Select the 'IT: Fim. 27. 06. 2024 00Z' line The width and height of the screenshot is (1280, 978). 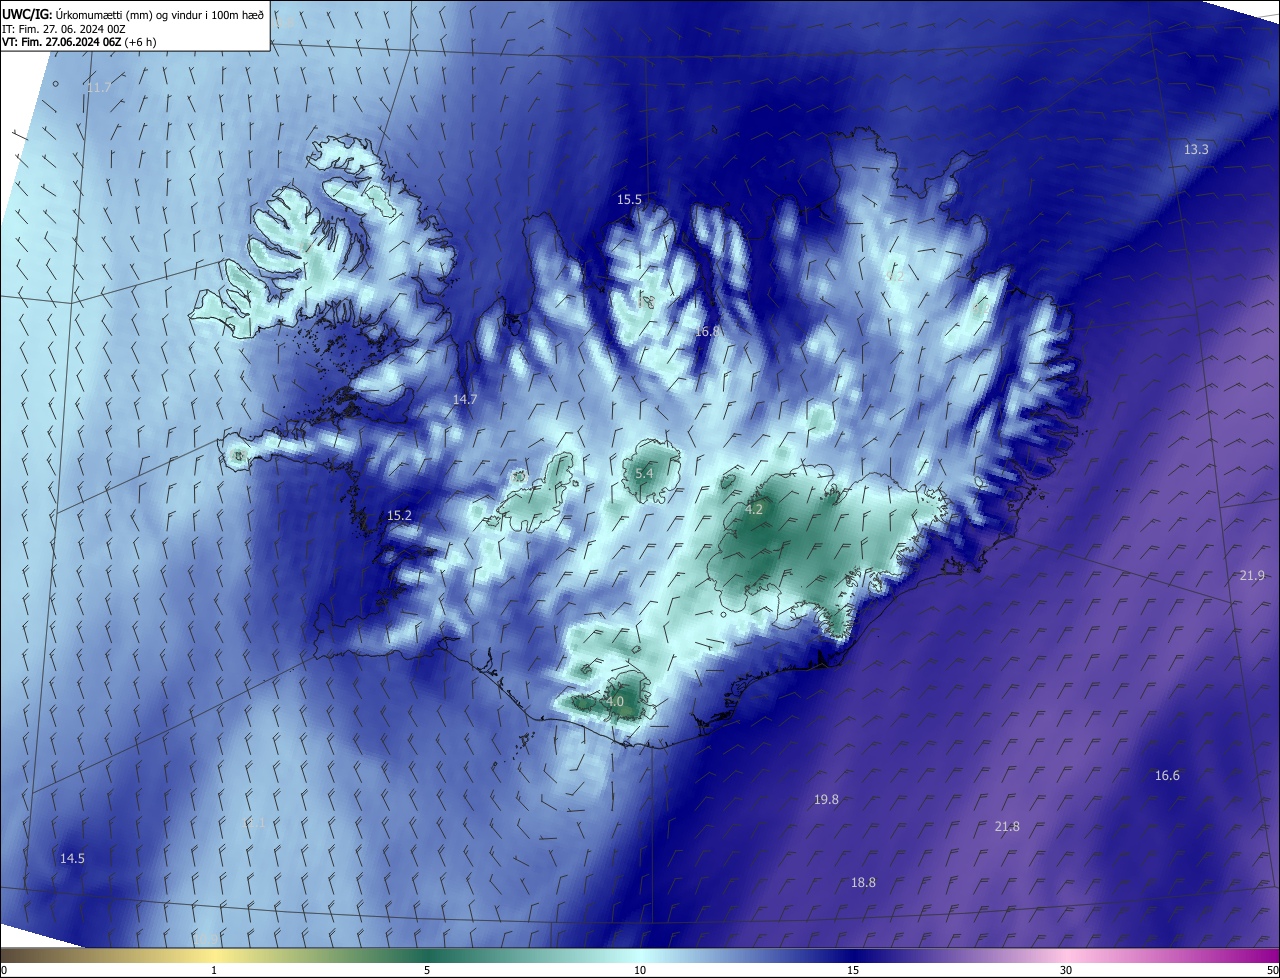click(x=64, y=29)
